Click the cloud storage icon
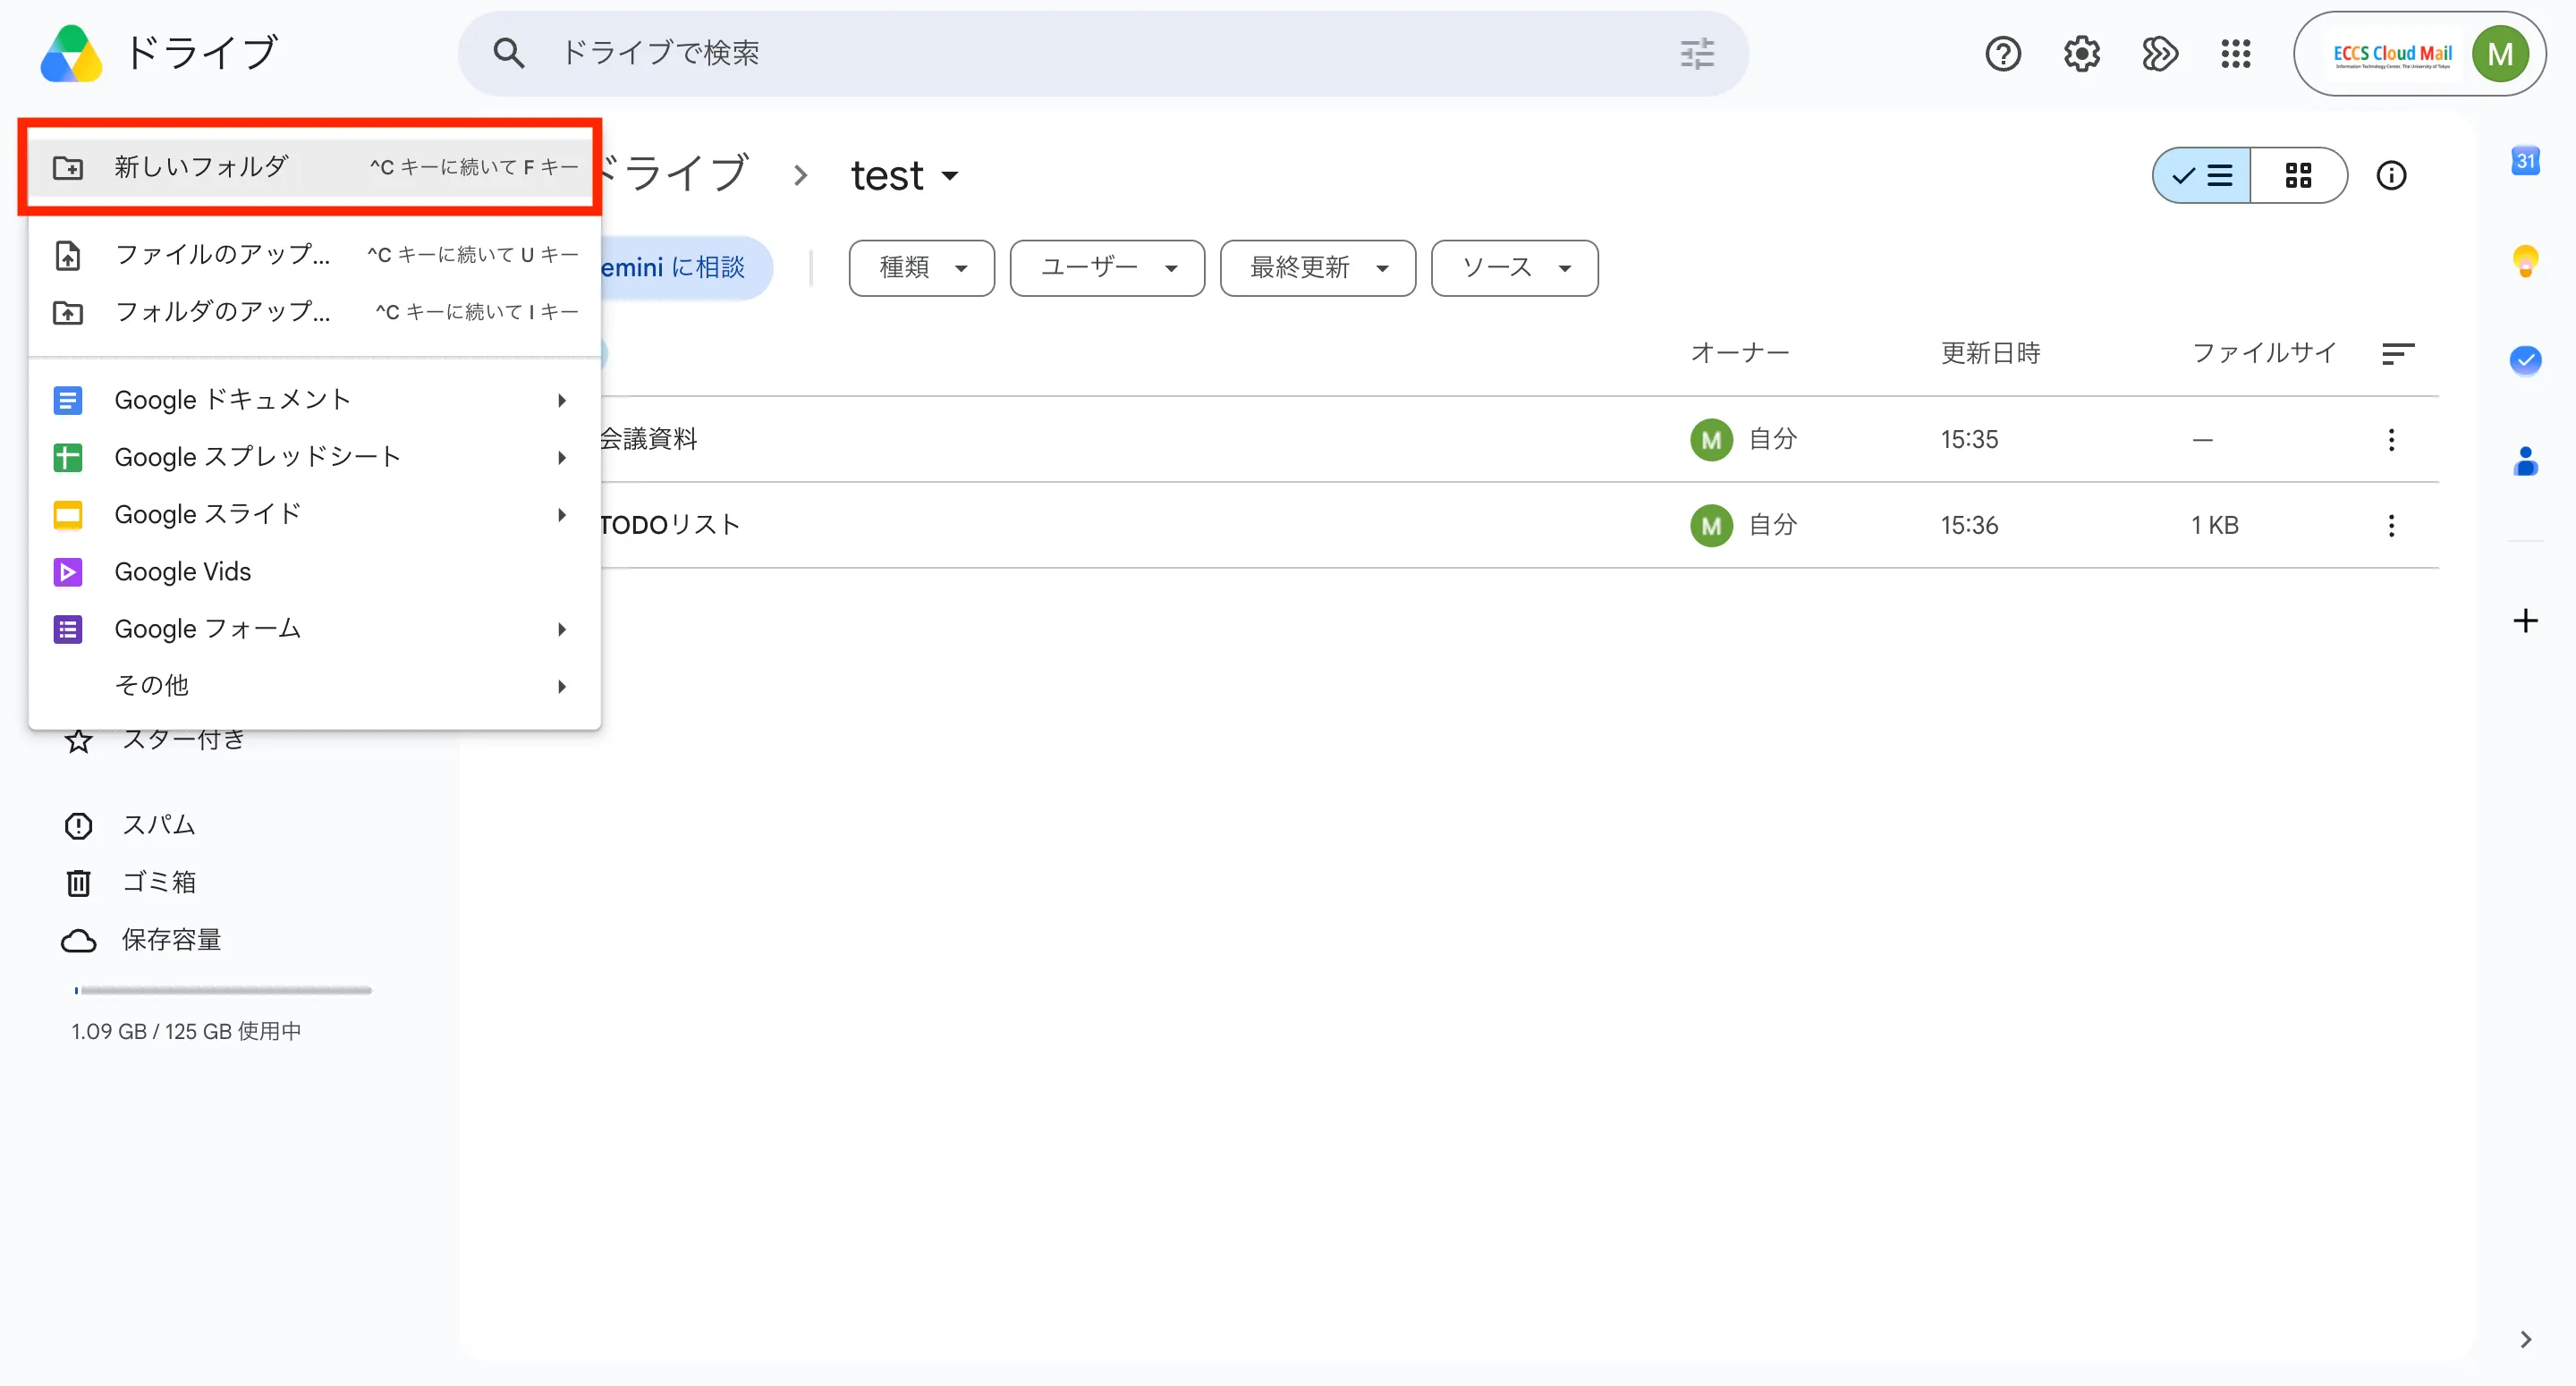Image resolution: width=2576 pixels, height=1386 pixels. [78, 941]
